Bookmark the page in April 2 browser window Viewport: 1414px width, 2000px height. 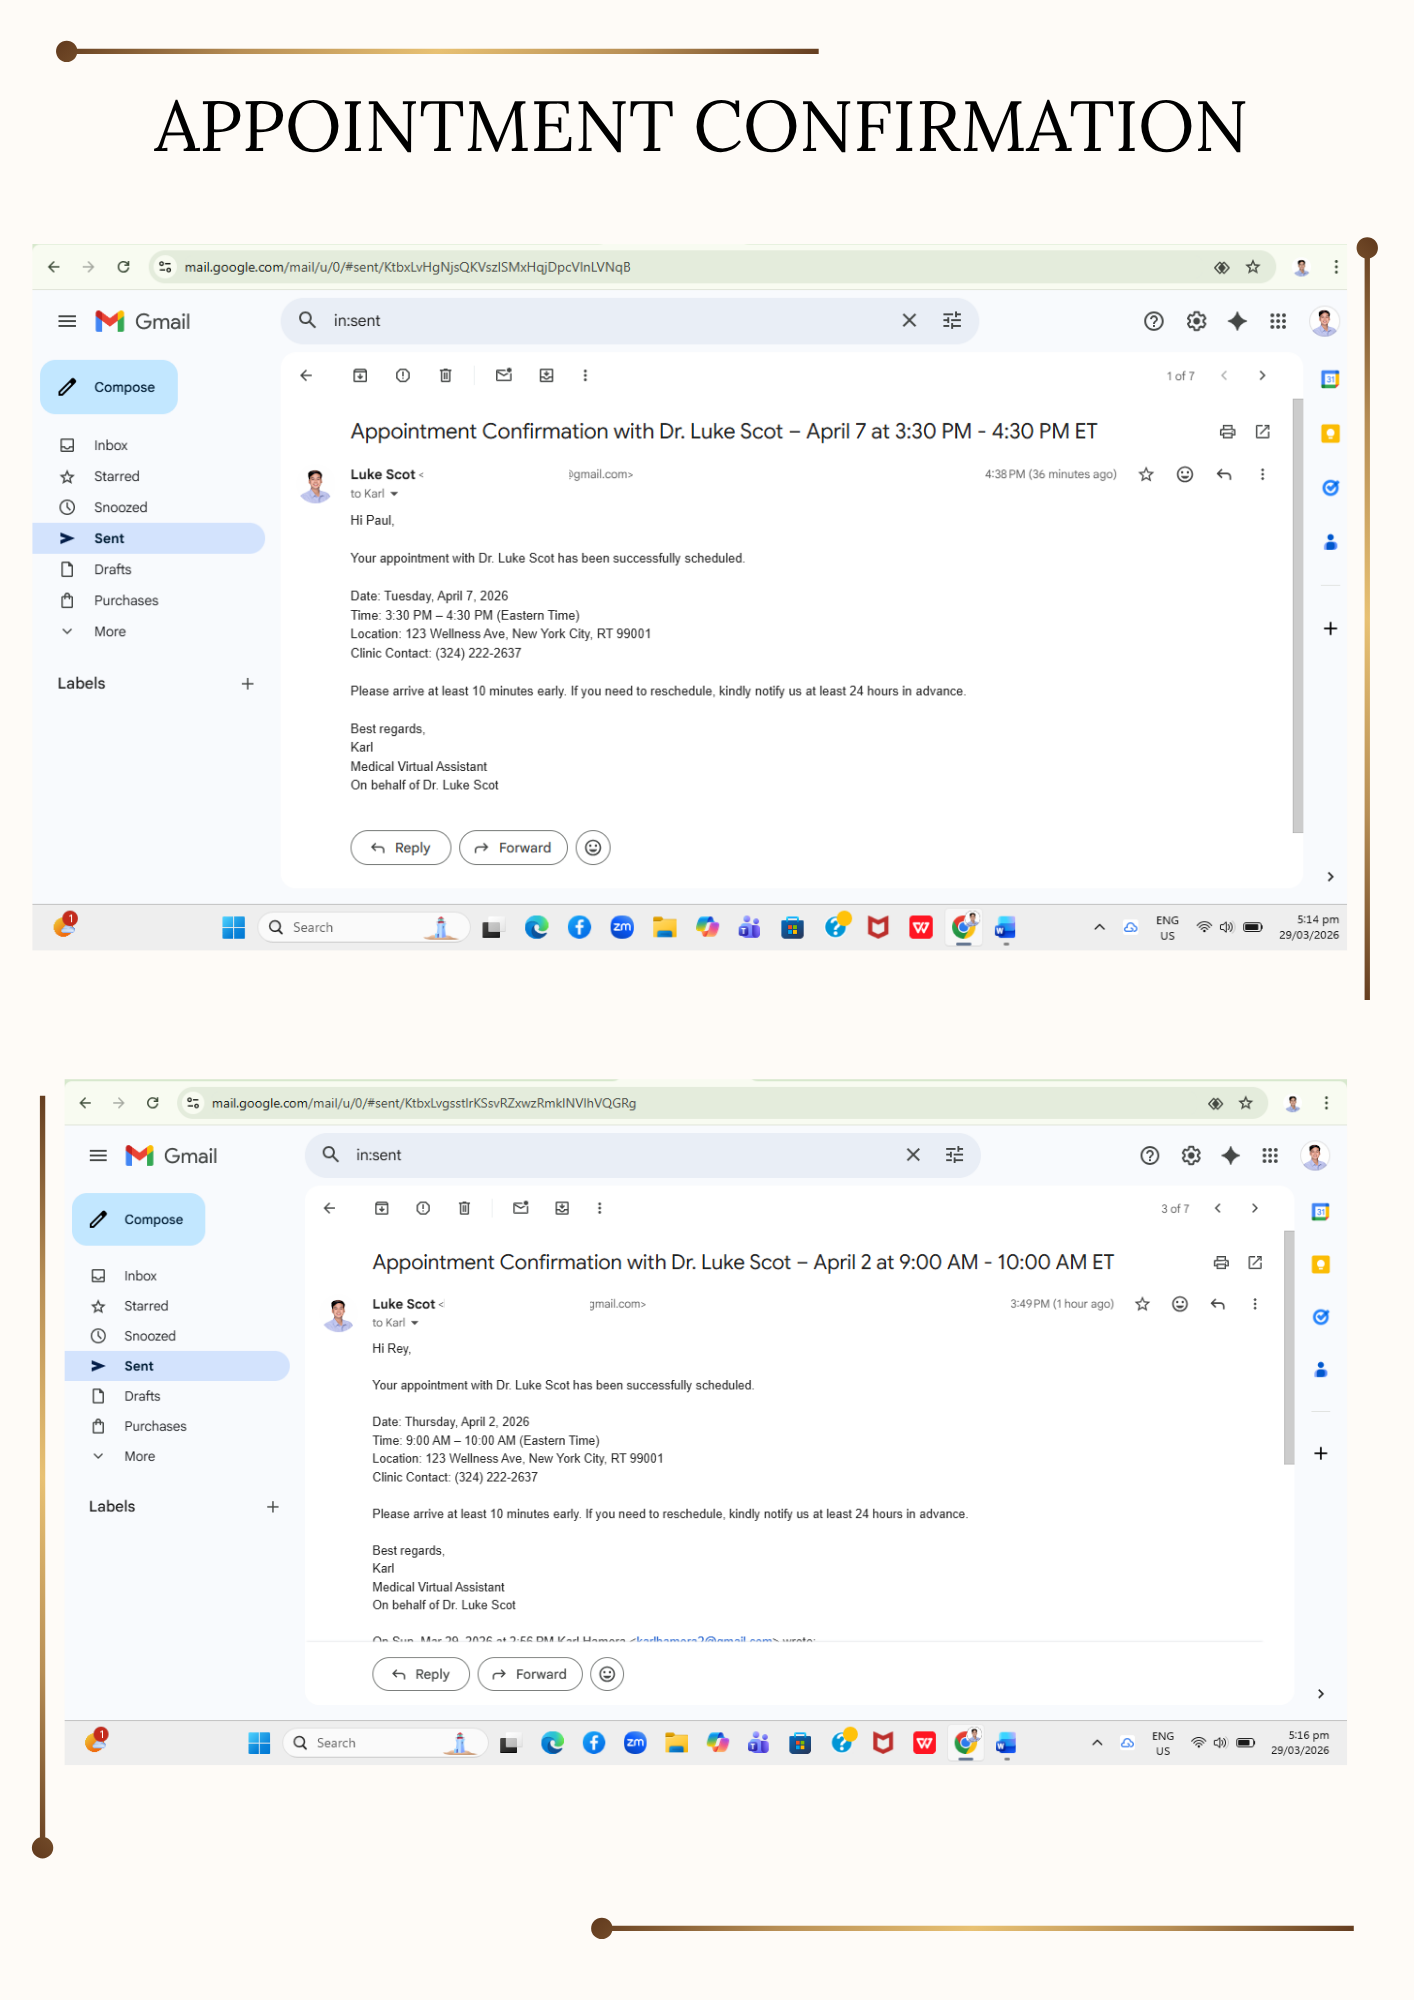pyautogui.click(x=1245, y=1103)
